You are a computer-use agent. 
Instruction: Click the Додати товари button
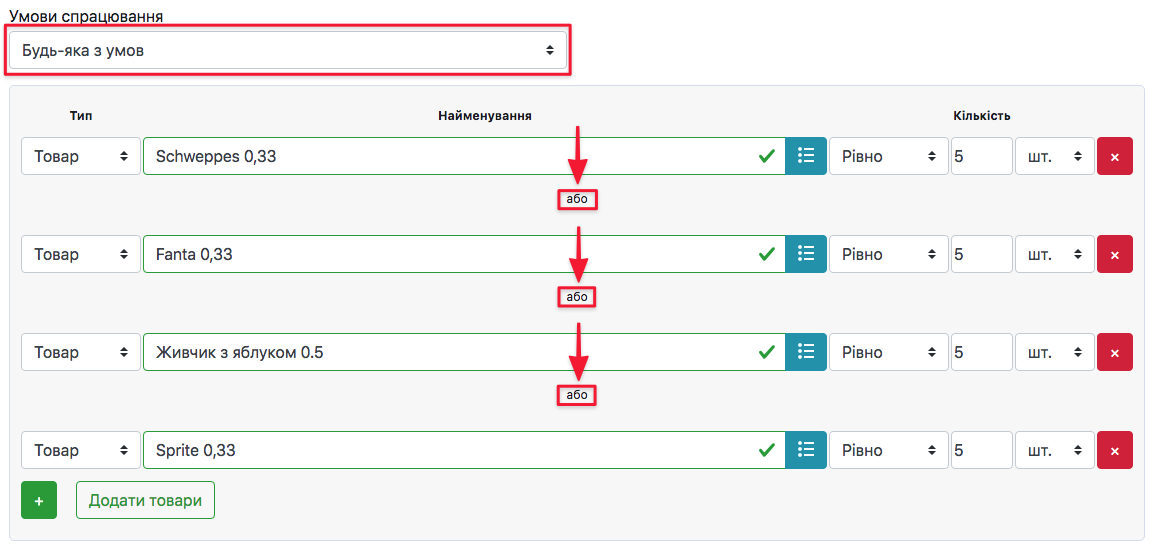[x=145, y=500]
